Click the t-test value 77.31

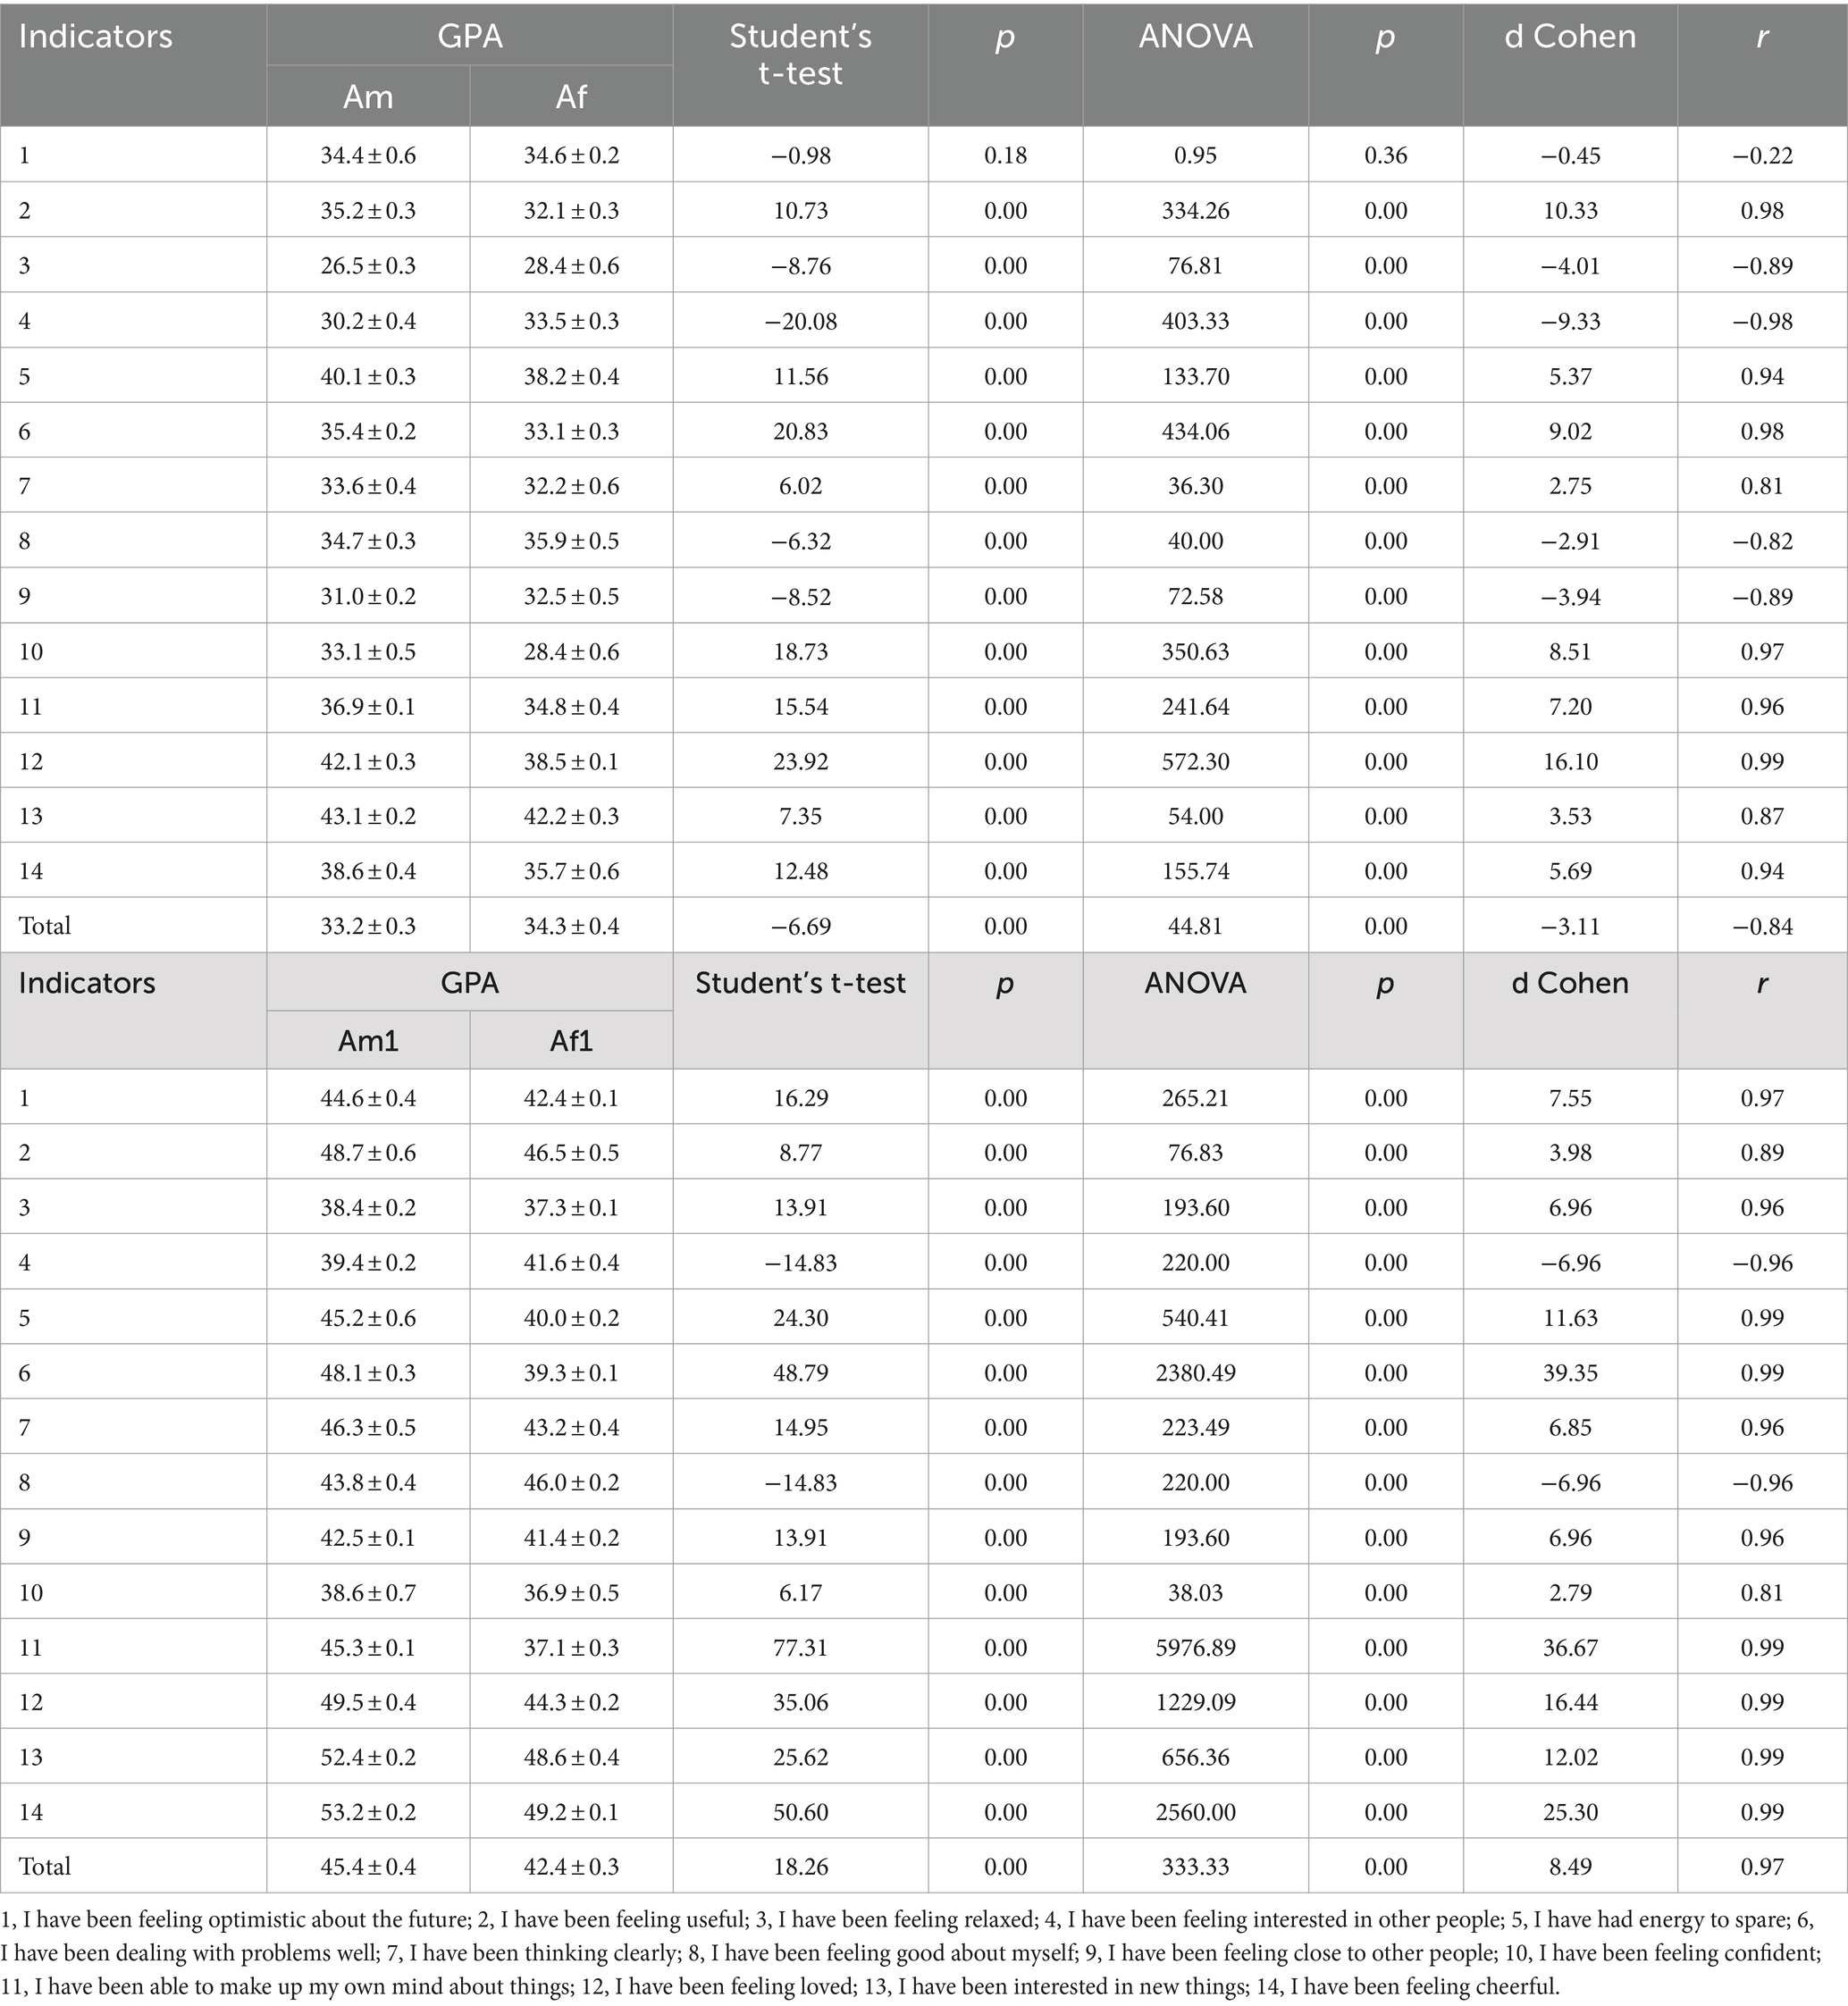tap(800, 1648)
